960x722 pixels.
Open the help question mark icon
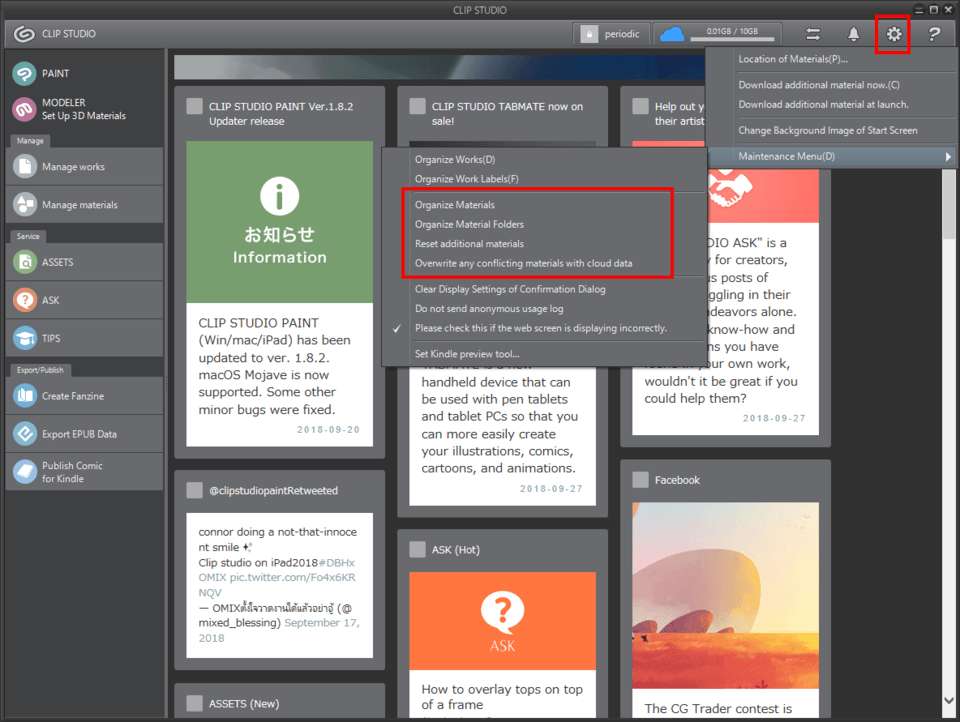(x=934, y=34)
